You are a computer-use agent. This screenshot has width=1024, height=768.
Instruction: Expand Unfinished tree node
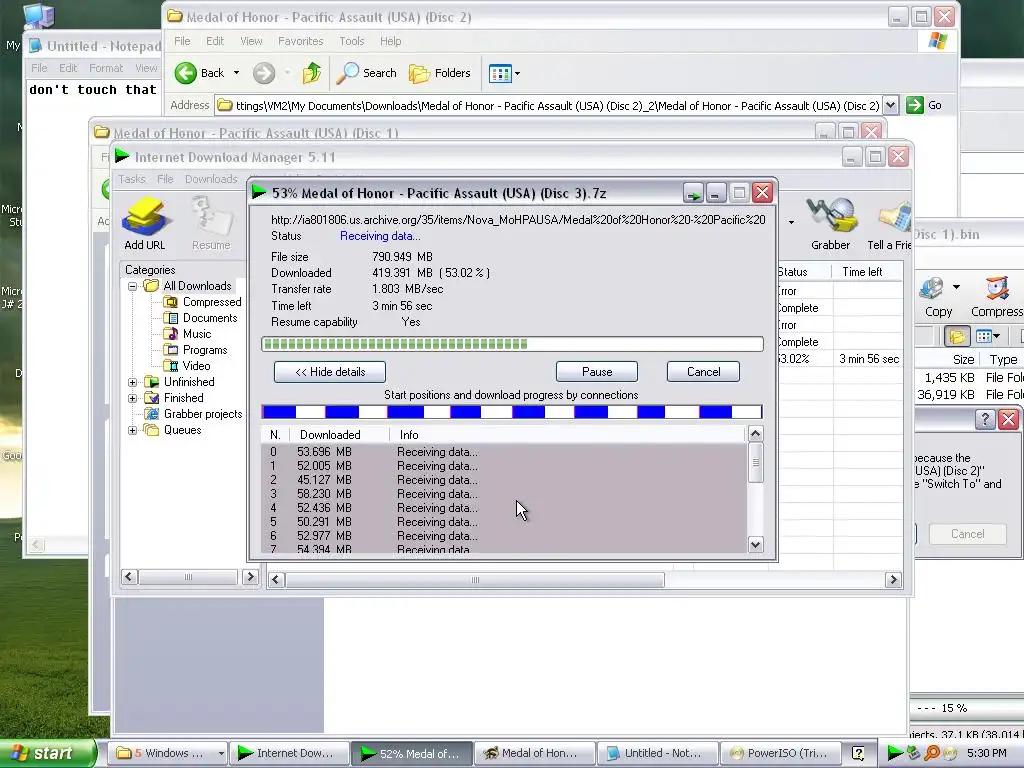tap(133, 382)
